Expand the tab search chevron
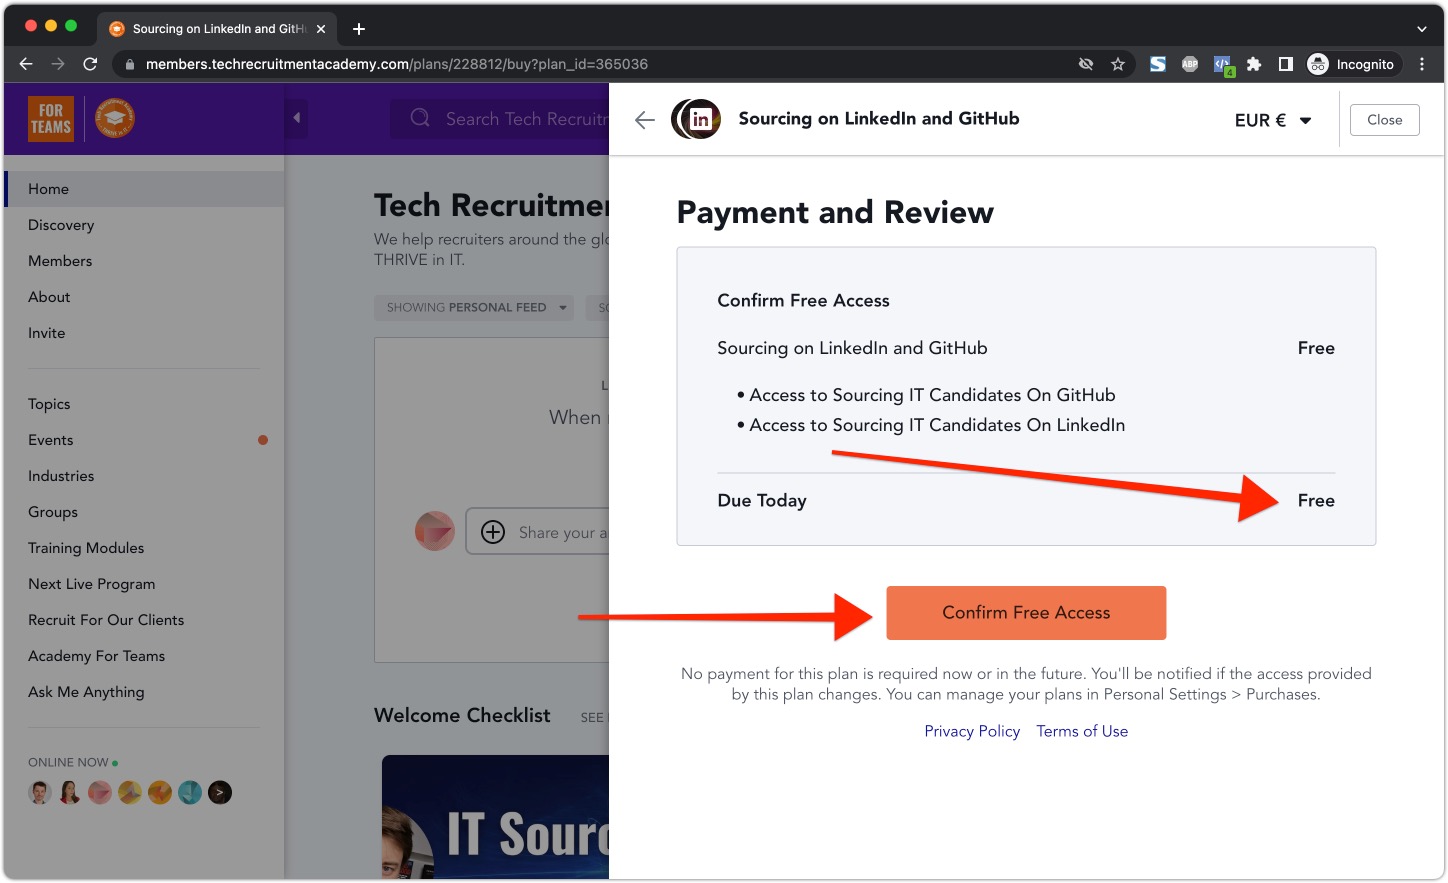The image size is (1448, 883). [1422, 29]
